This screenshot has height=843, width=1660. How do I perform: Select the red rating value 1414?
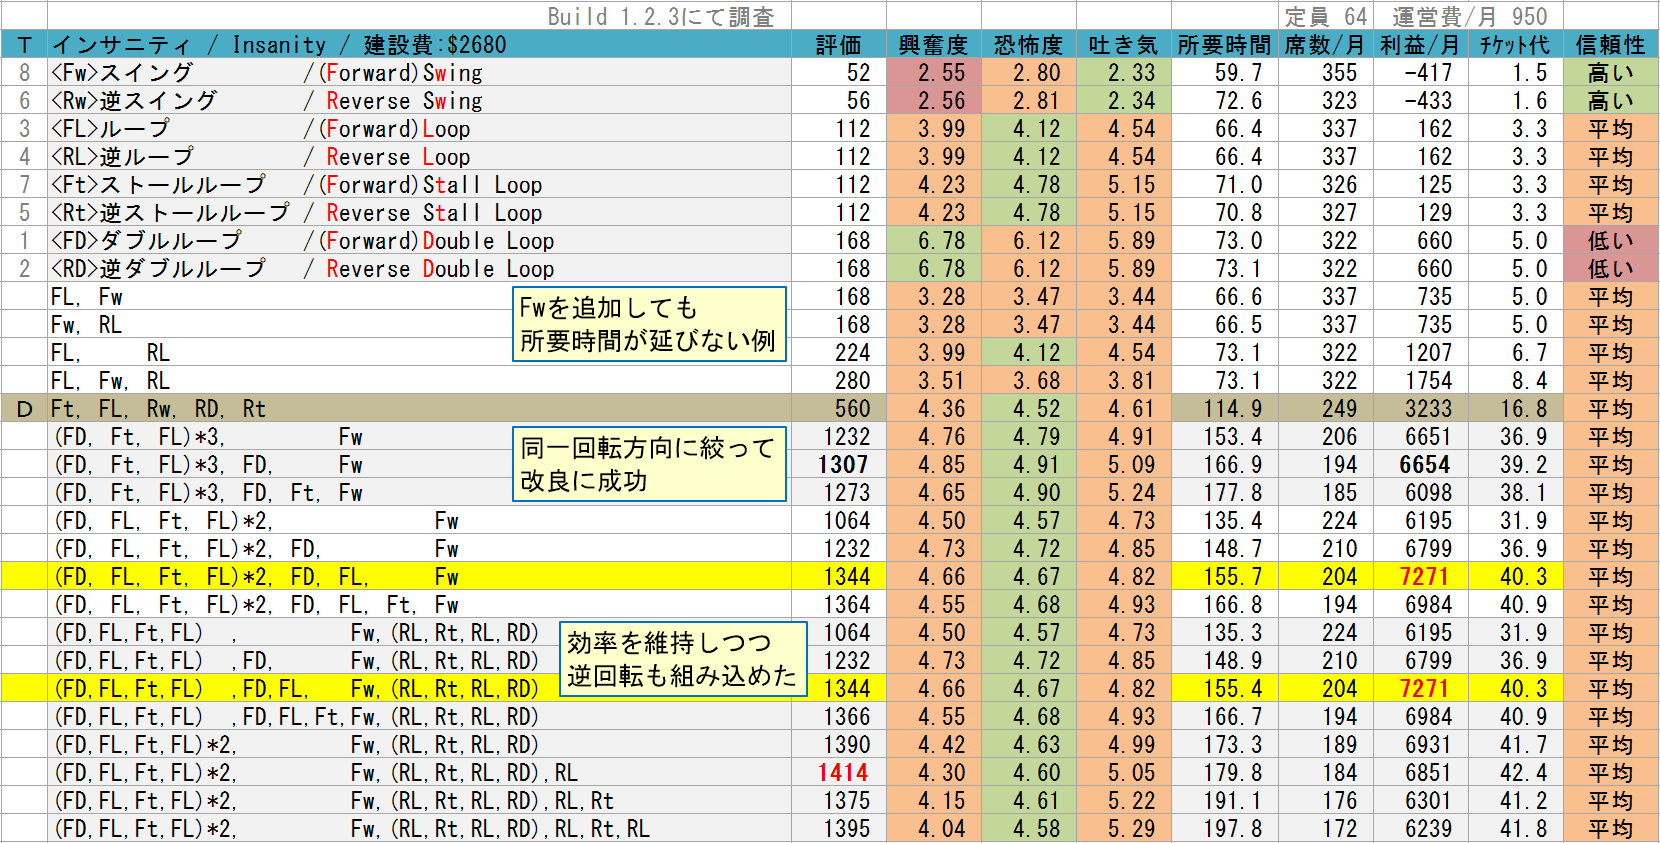tap(843, 773)
